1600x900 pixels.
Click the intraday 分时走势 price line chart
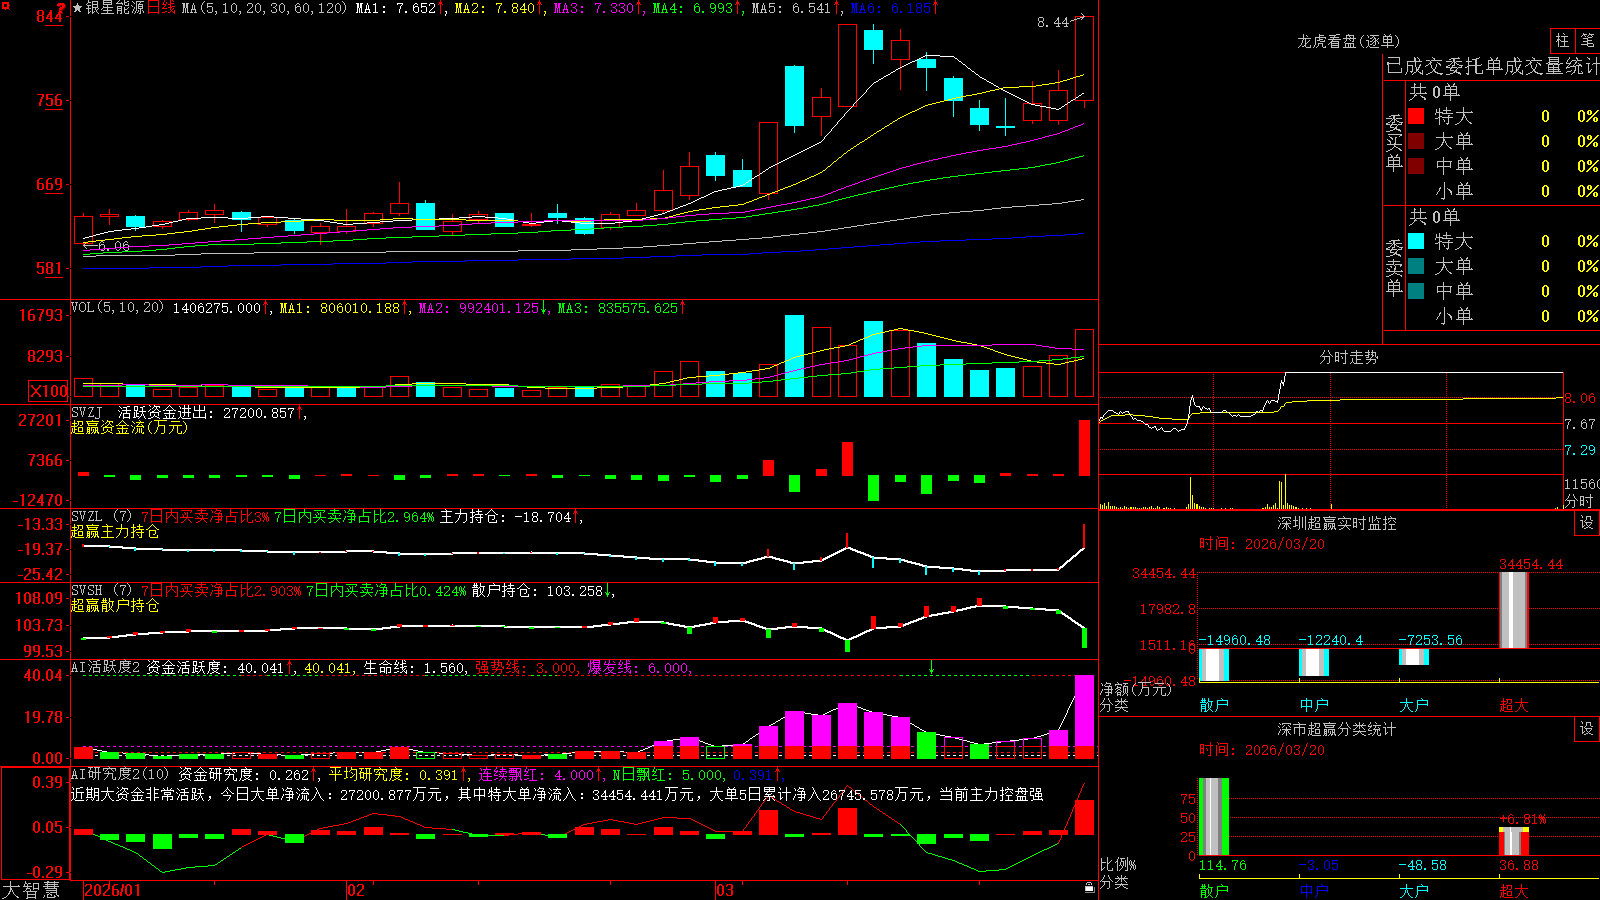[x=1331, y=424]
